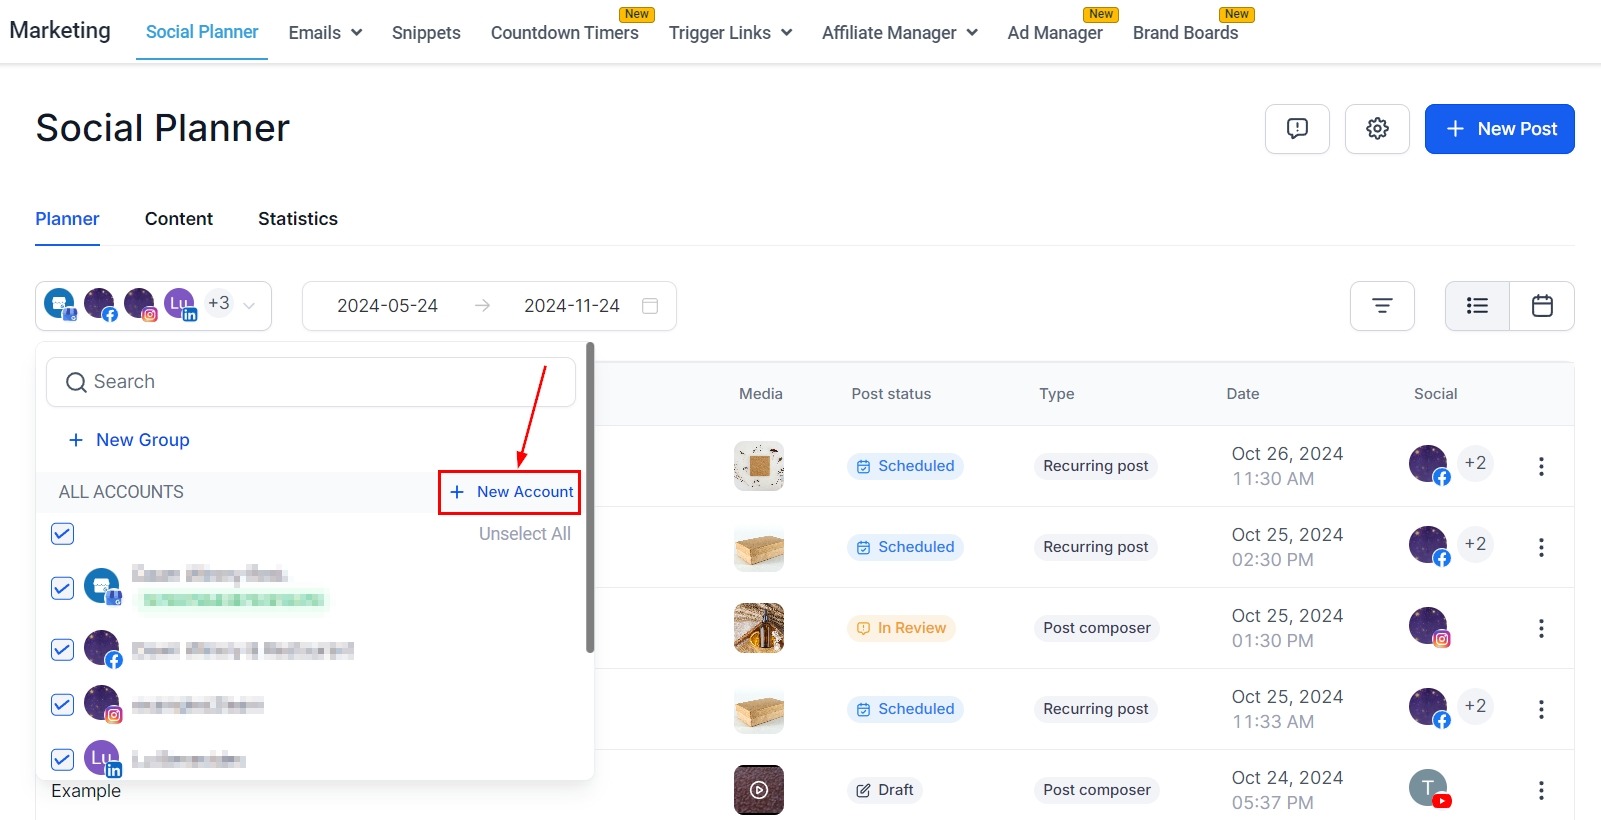Image resolution: width=1601 pixels, height=820 pixels.
Task: Click the New Post button
Action: click(1499, 129)
